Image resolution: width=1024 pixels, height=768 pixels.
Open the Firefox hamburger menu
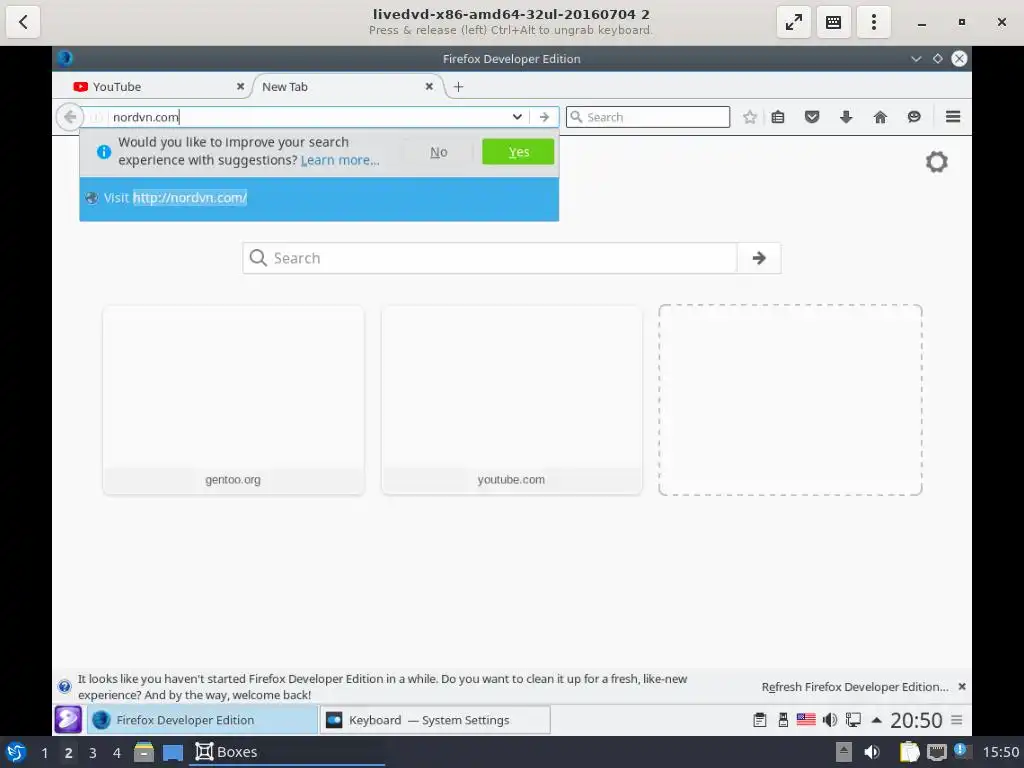coord(953,117)
